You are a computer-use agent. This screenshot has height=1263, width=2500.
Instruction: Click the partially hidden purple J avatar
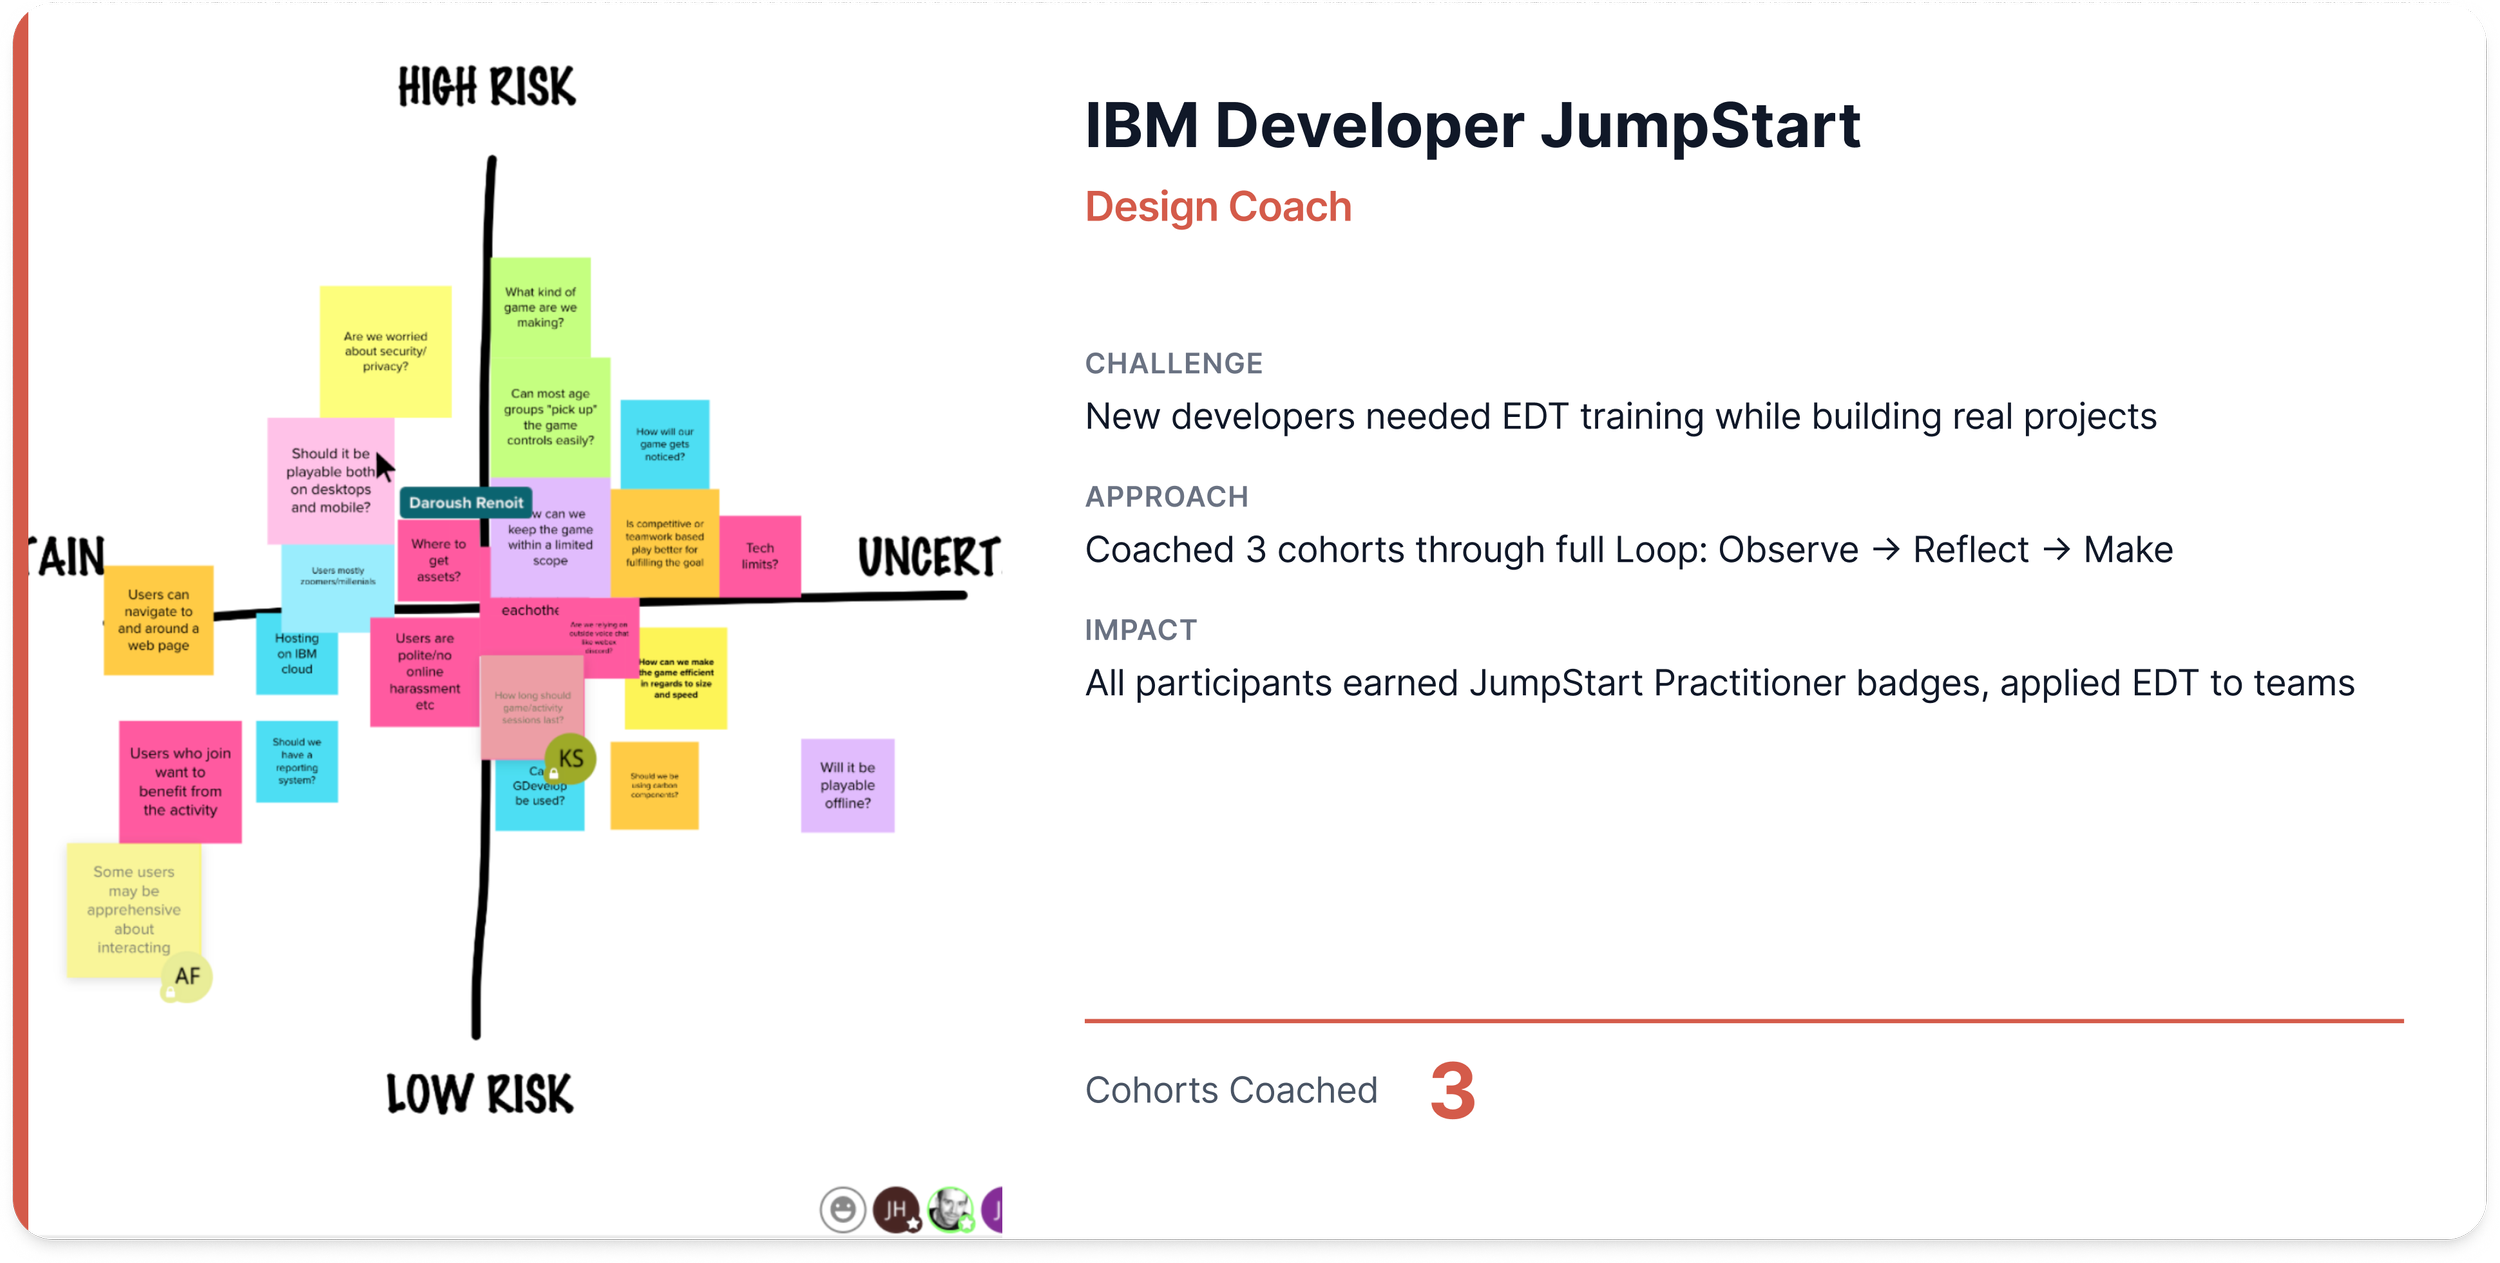click(x=994, y=1210)
